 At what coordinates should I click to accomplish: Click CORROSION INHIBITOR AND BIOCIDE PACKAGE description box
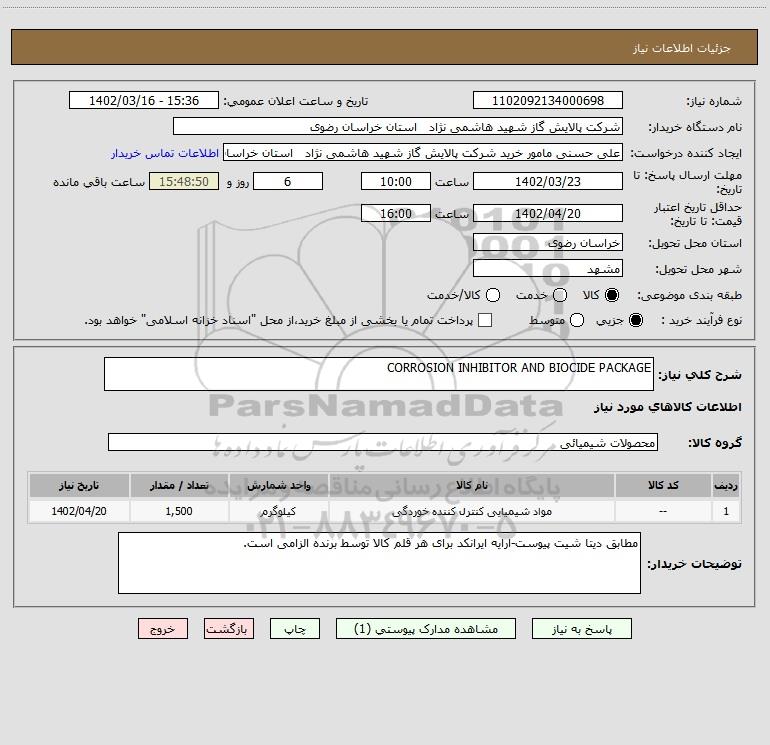coord(379,374)
